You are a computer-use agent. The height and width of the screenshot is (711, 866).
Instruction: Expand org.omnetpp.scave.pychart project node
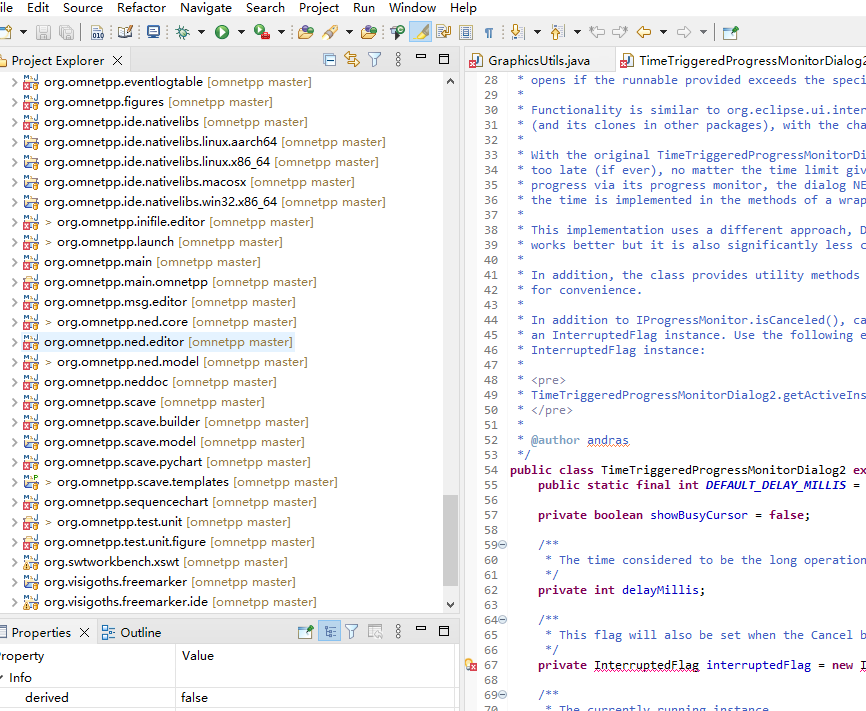point(14,462)
